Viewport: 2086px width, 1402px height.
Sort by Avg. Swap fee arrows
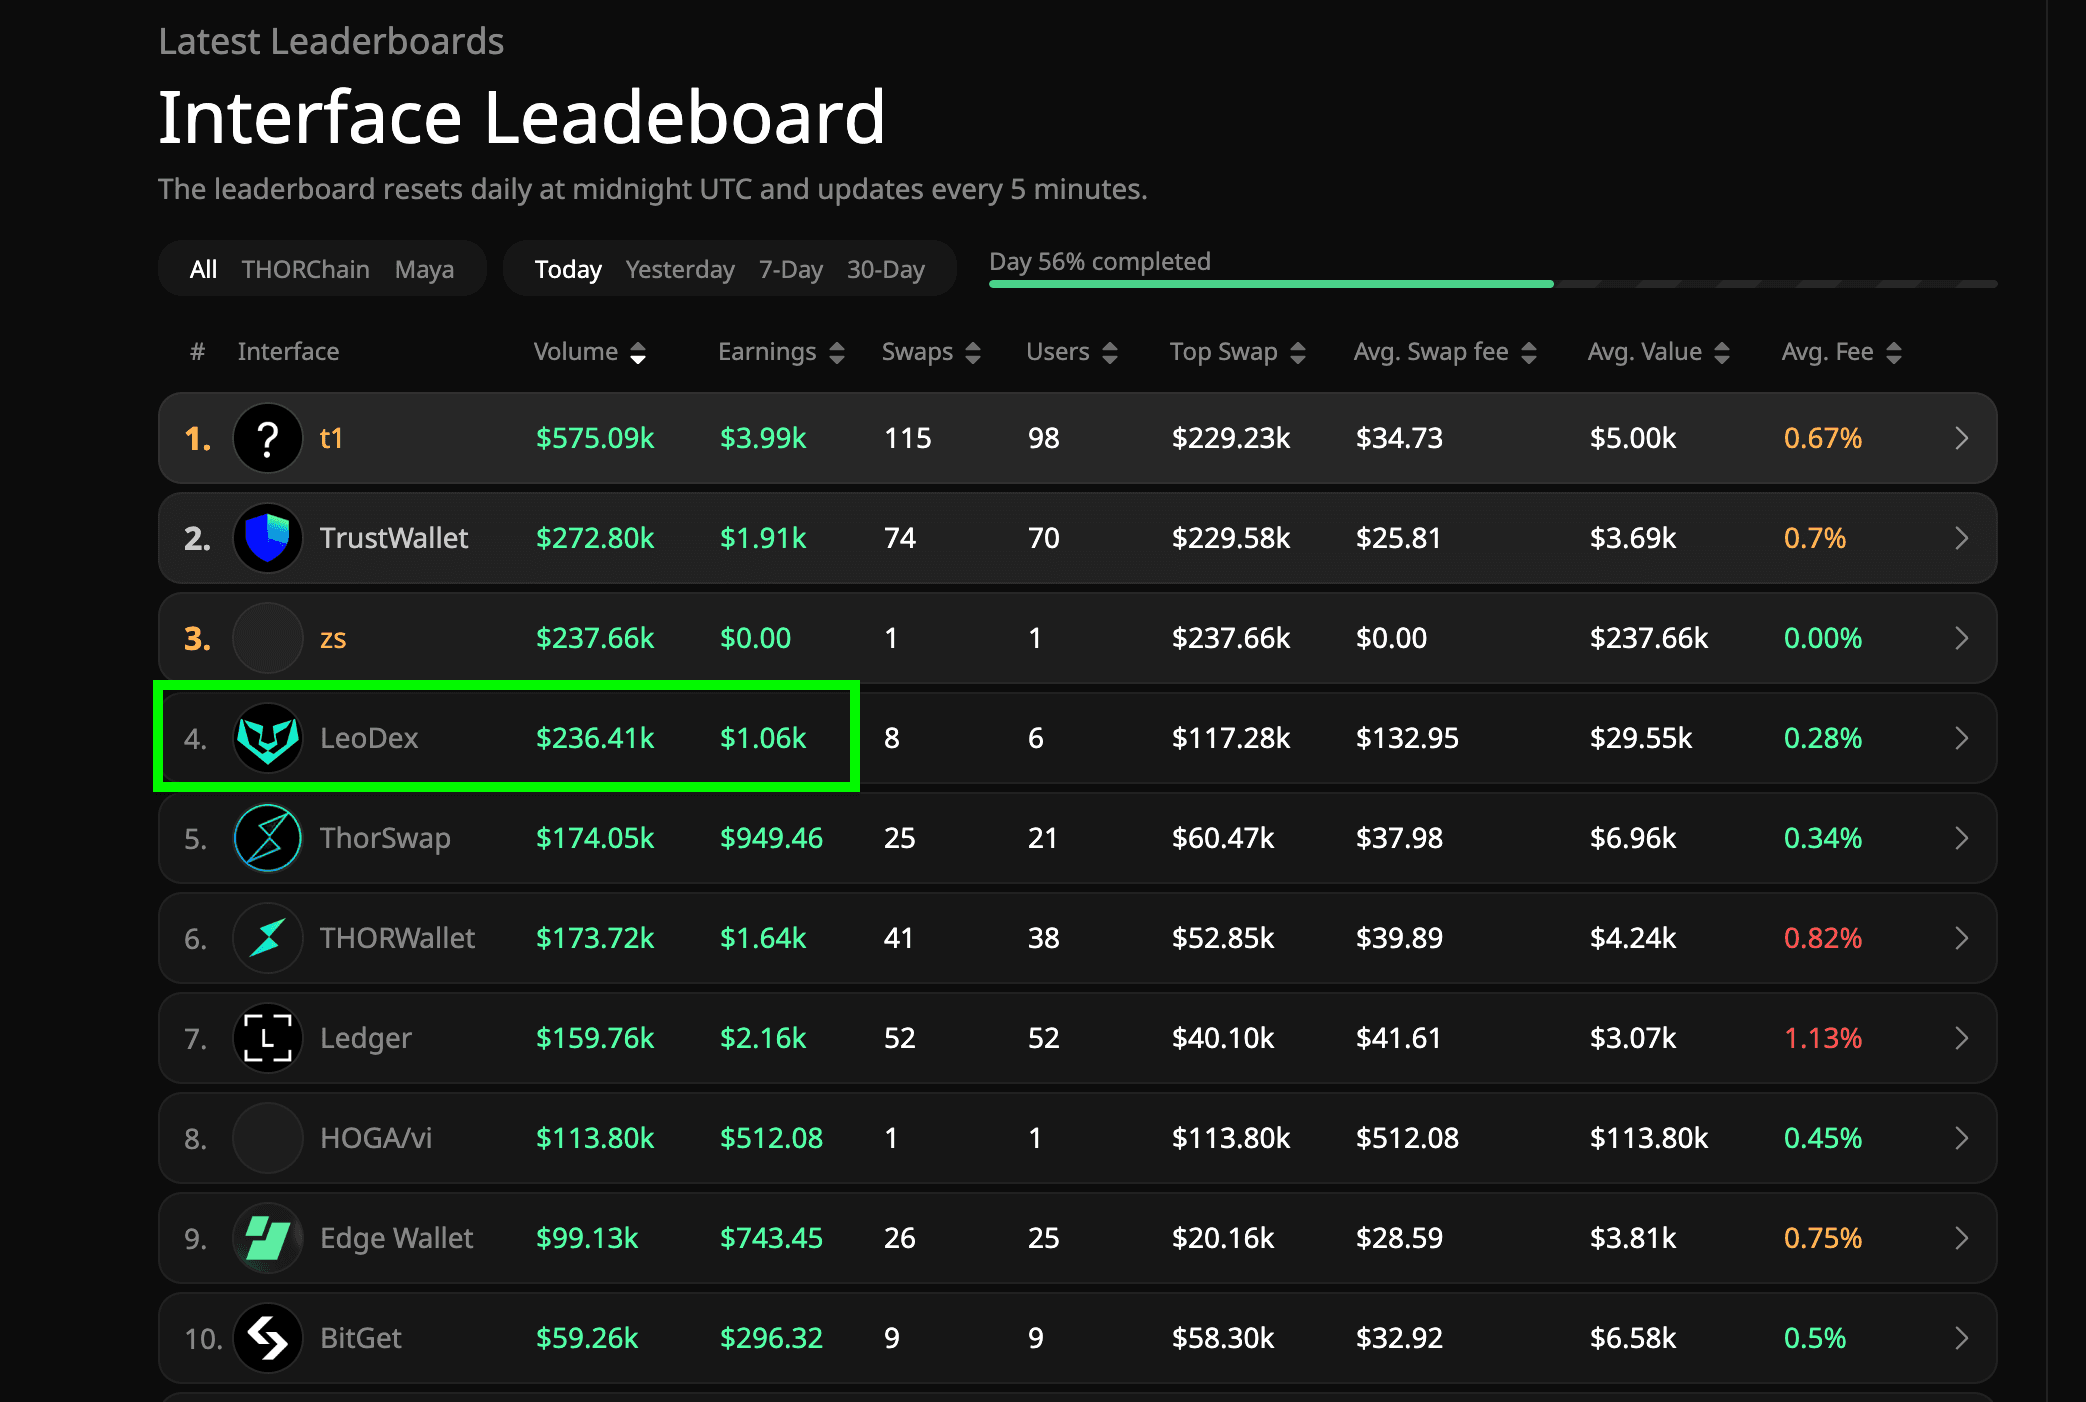point(1528,353)
